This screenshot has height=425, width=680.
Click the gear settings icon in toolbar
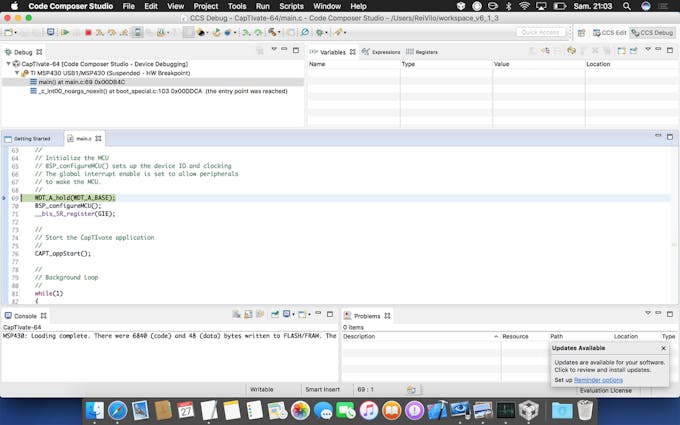pos(320,33)
